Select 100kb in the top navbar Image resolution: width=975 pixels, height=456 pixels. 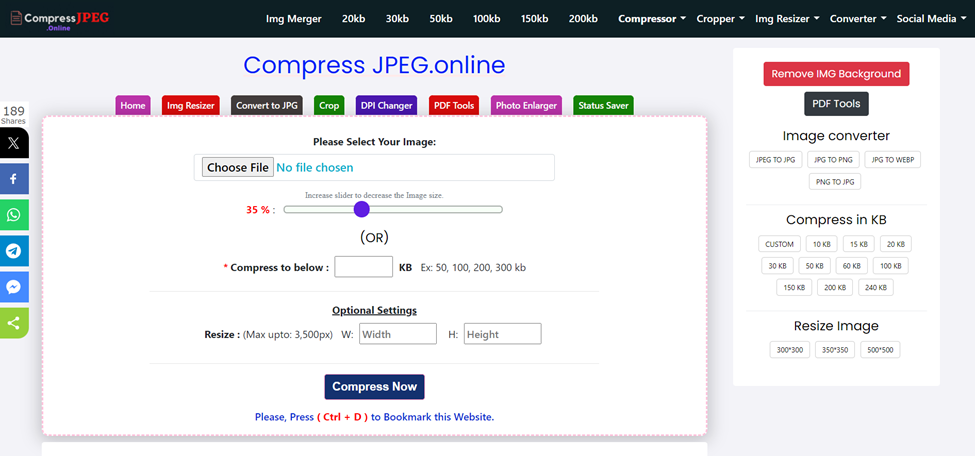pyautogui.click(x=486, y=19)
